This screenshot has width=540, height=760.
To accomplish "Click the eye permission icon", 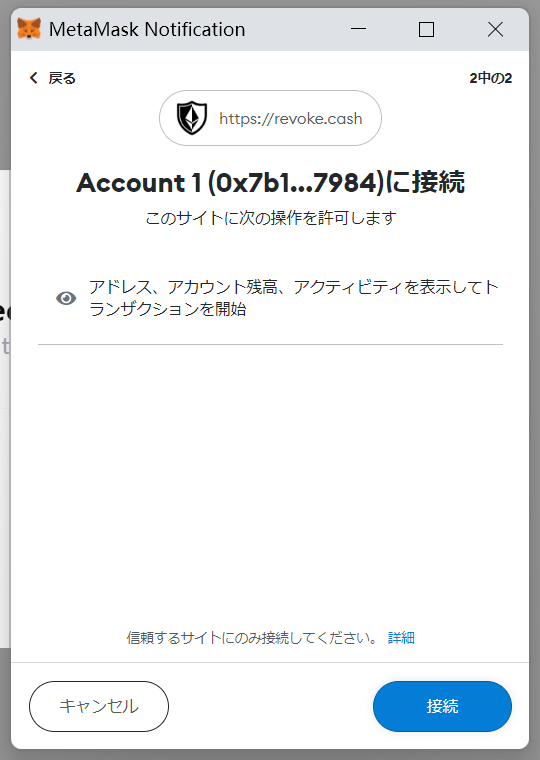I will [x=66, y=298].
